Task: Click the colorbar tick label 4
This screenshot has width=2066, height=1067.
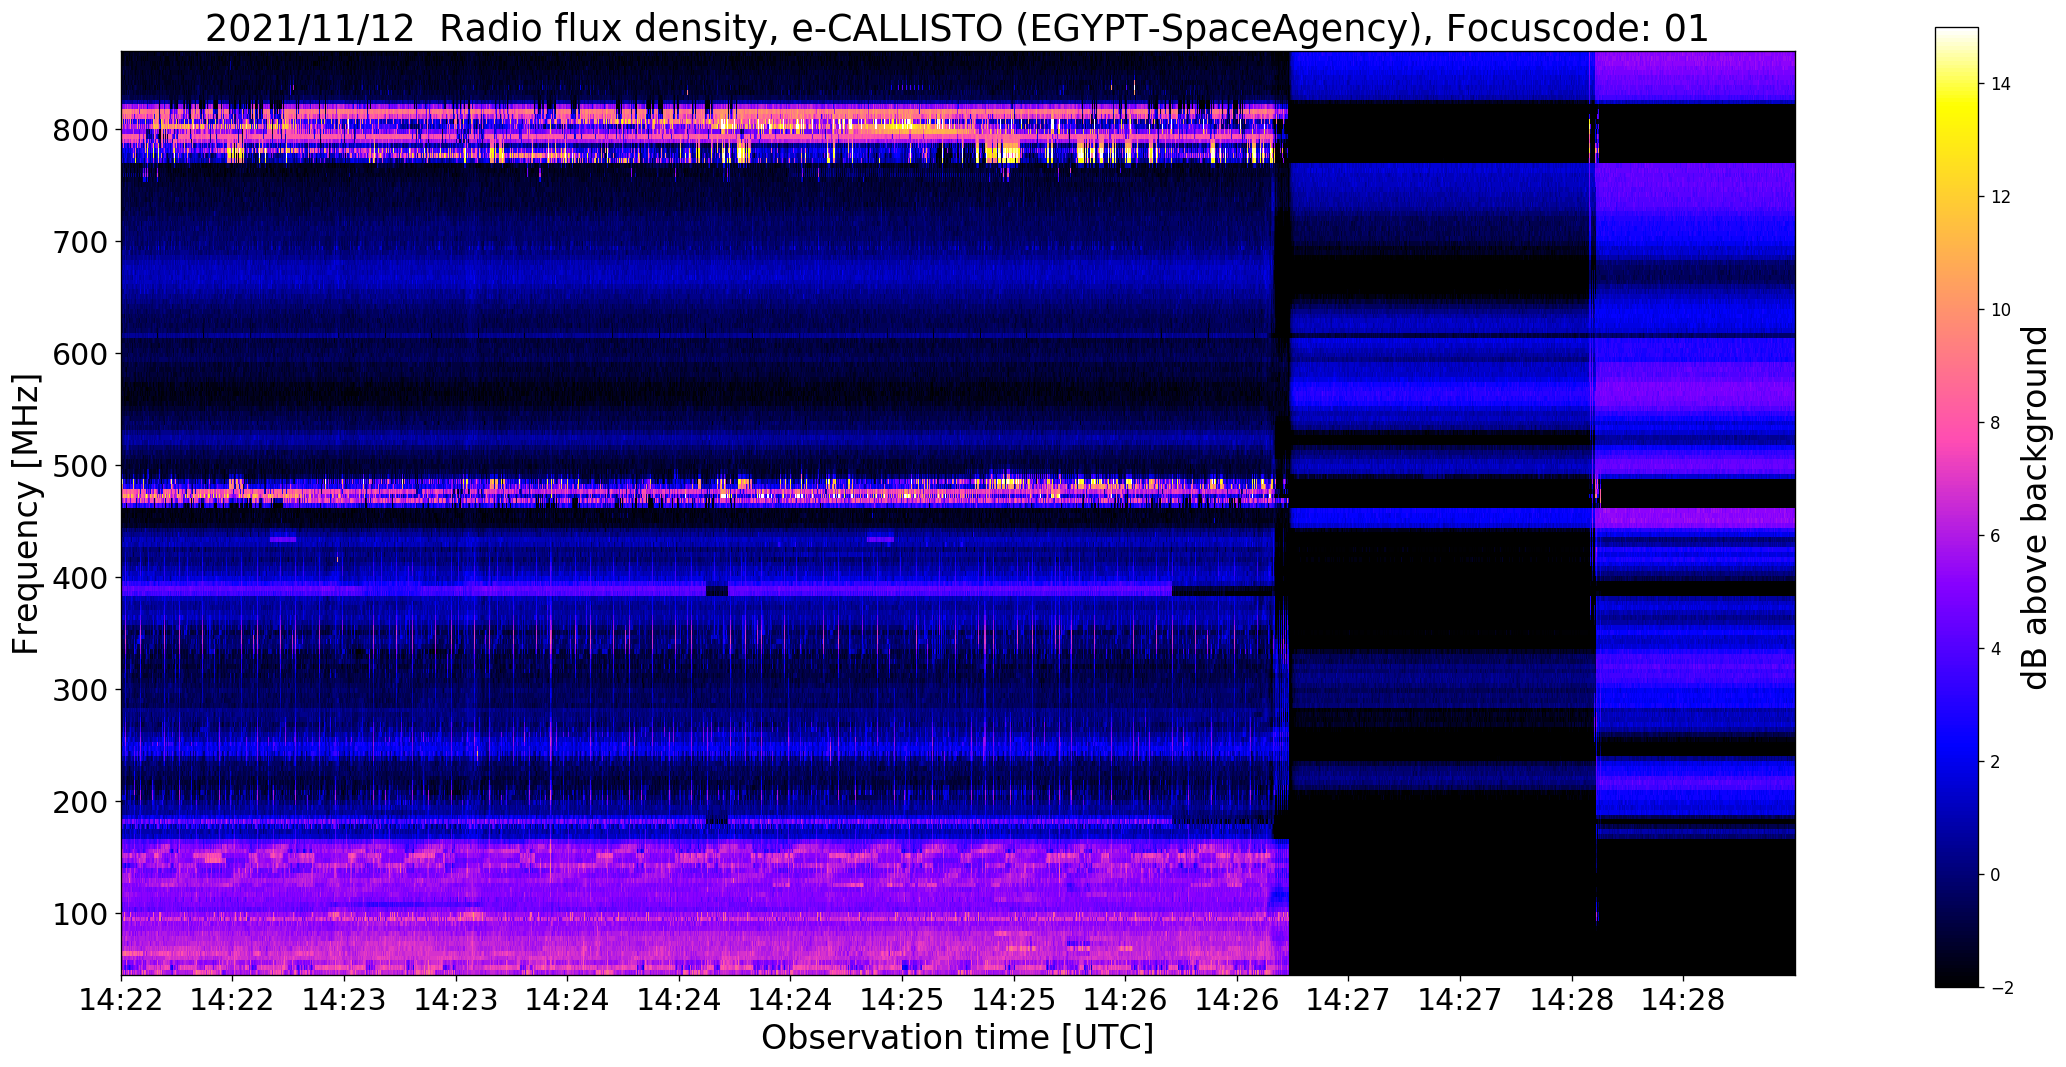Action: [1996, 649]
